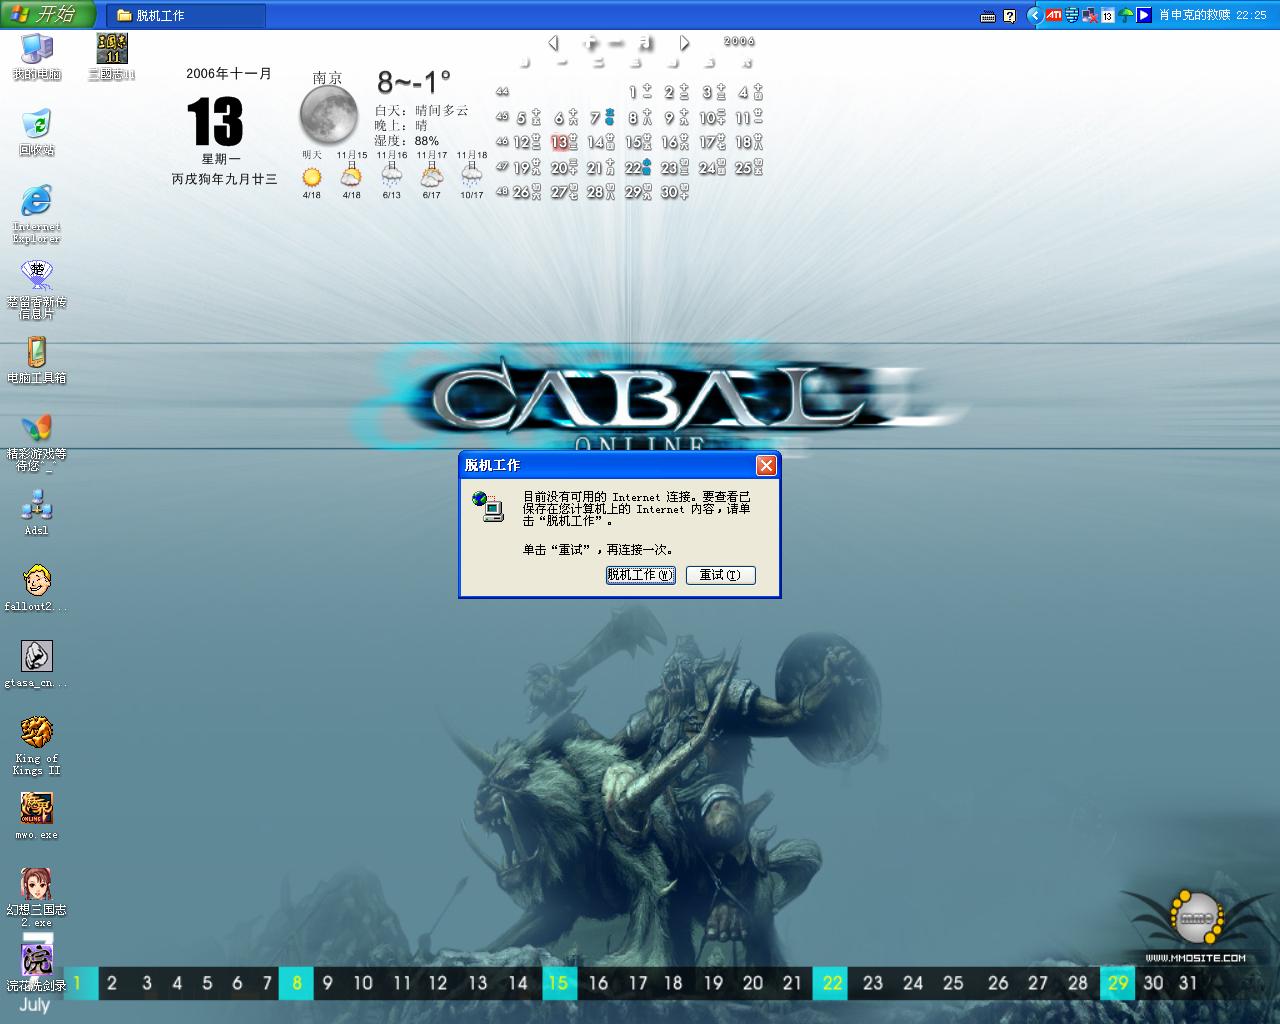
Task: Go to the previous month in the calendar
Action: point(553,42)
